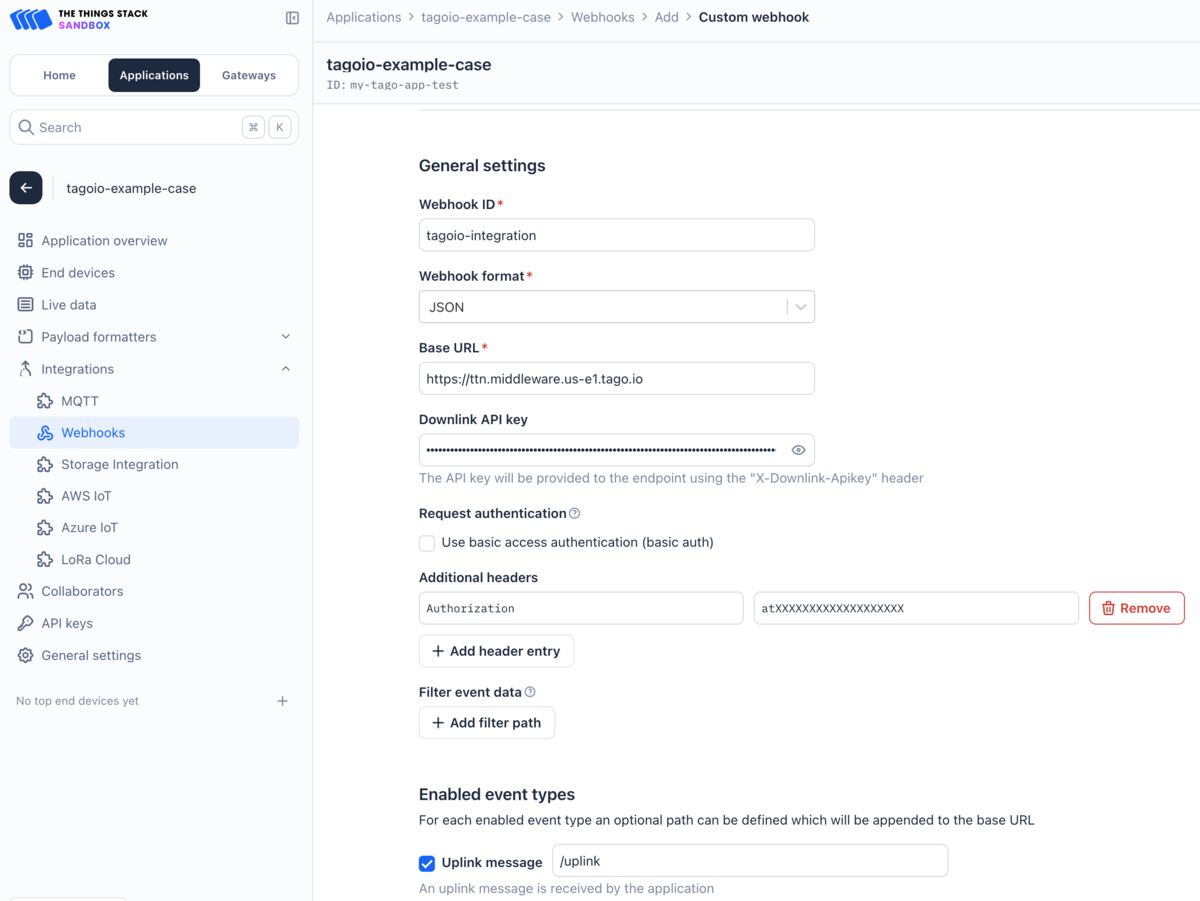Image resolution: width=1200 pixels, height=901 pixels.
Task: Click the Webhook ID field
Action: 617,235
